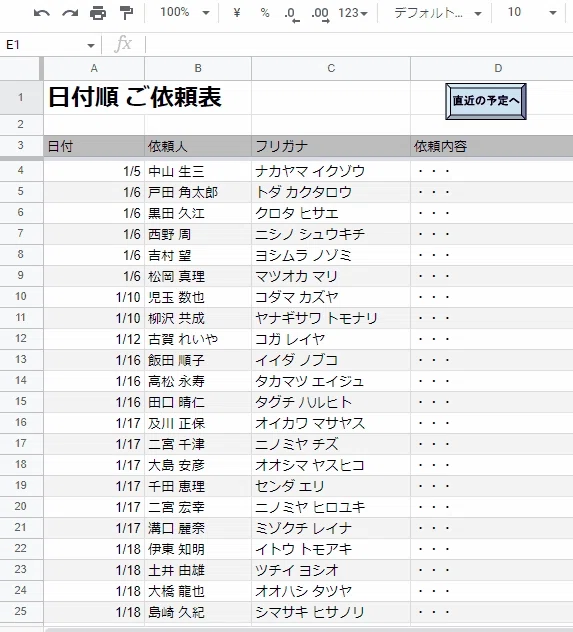Select column C header
The width and height of the screenshot is (573, 632).
click(x=331, y=69)
